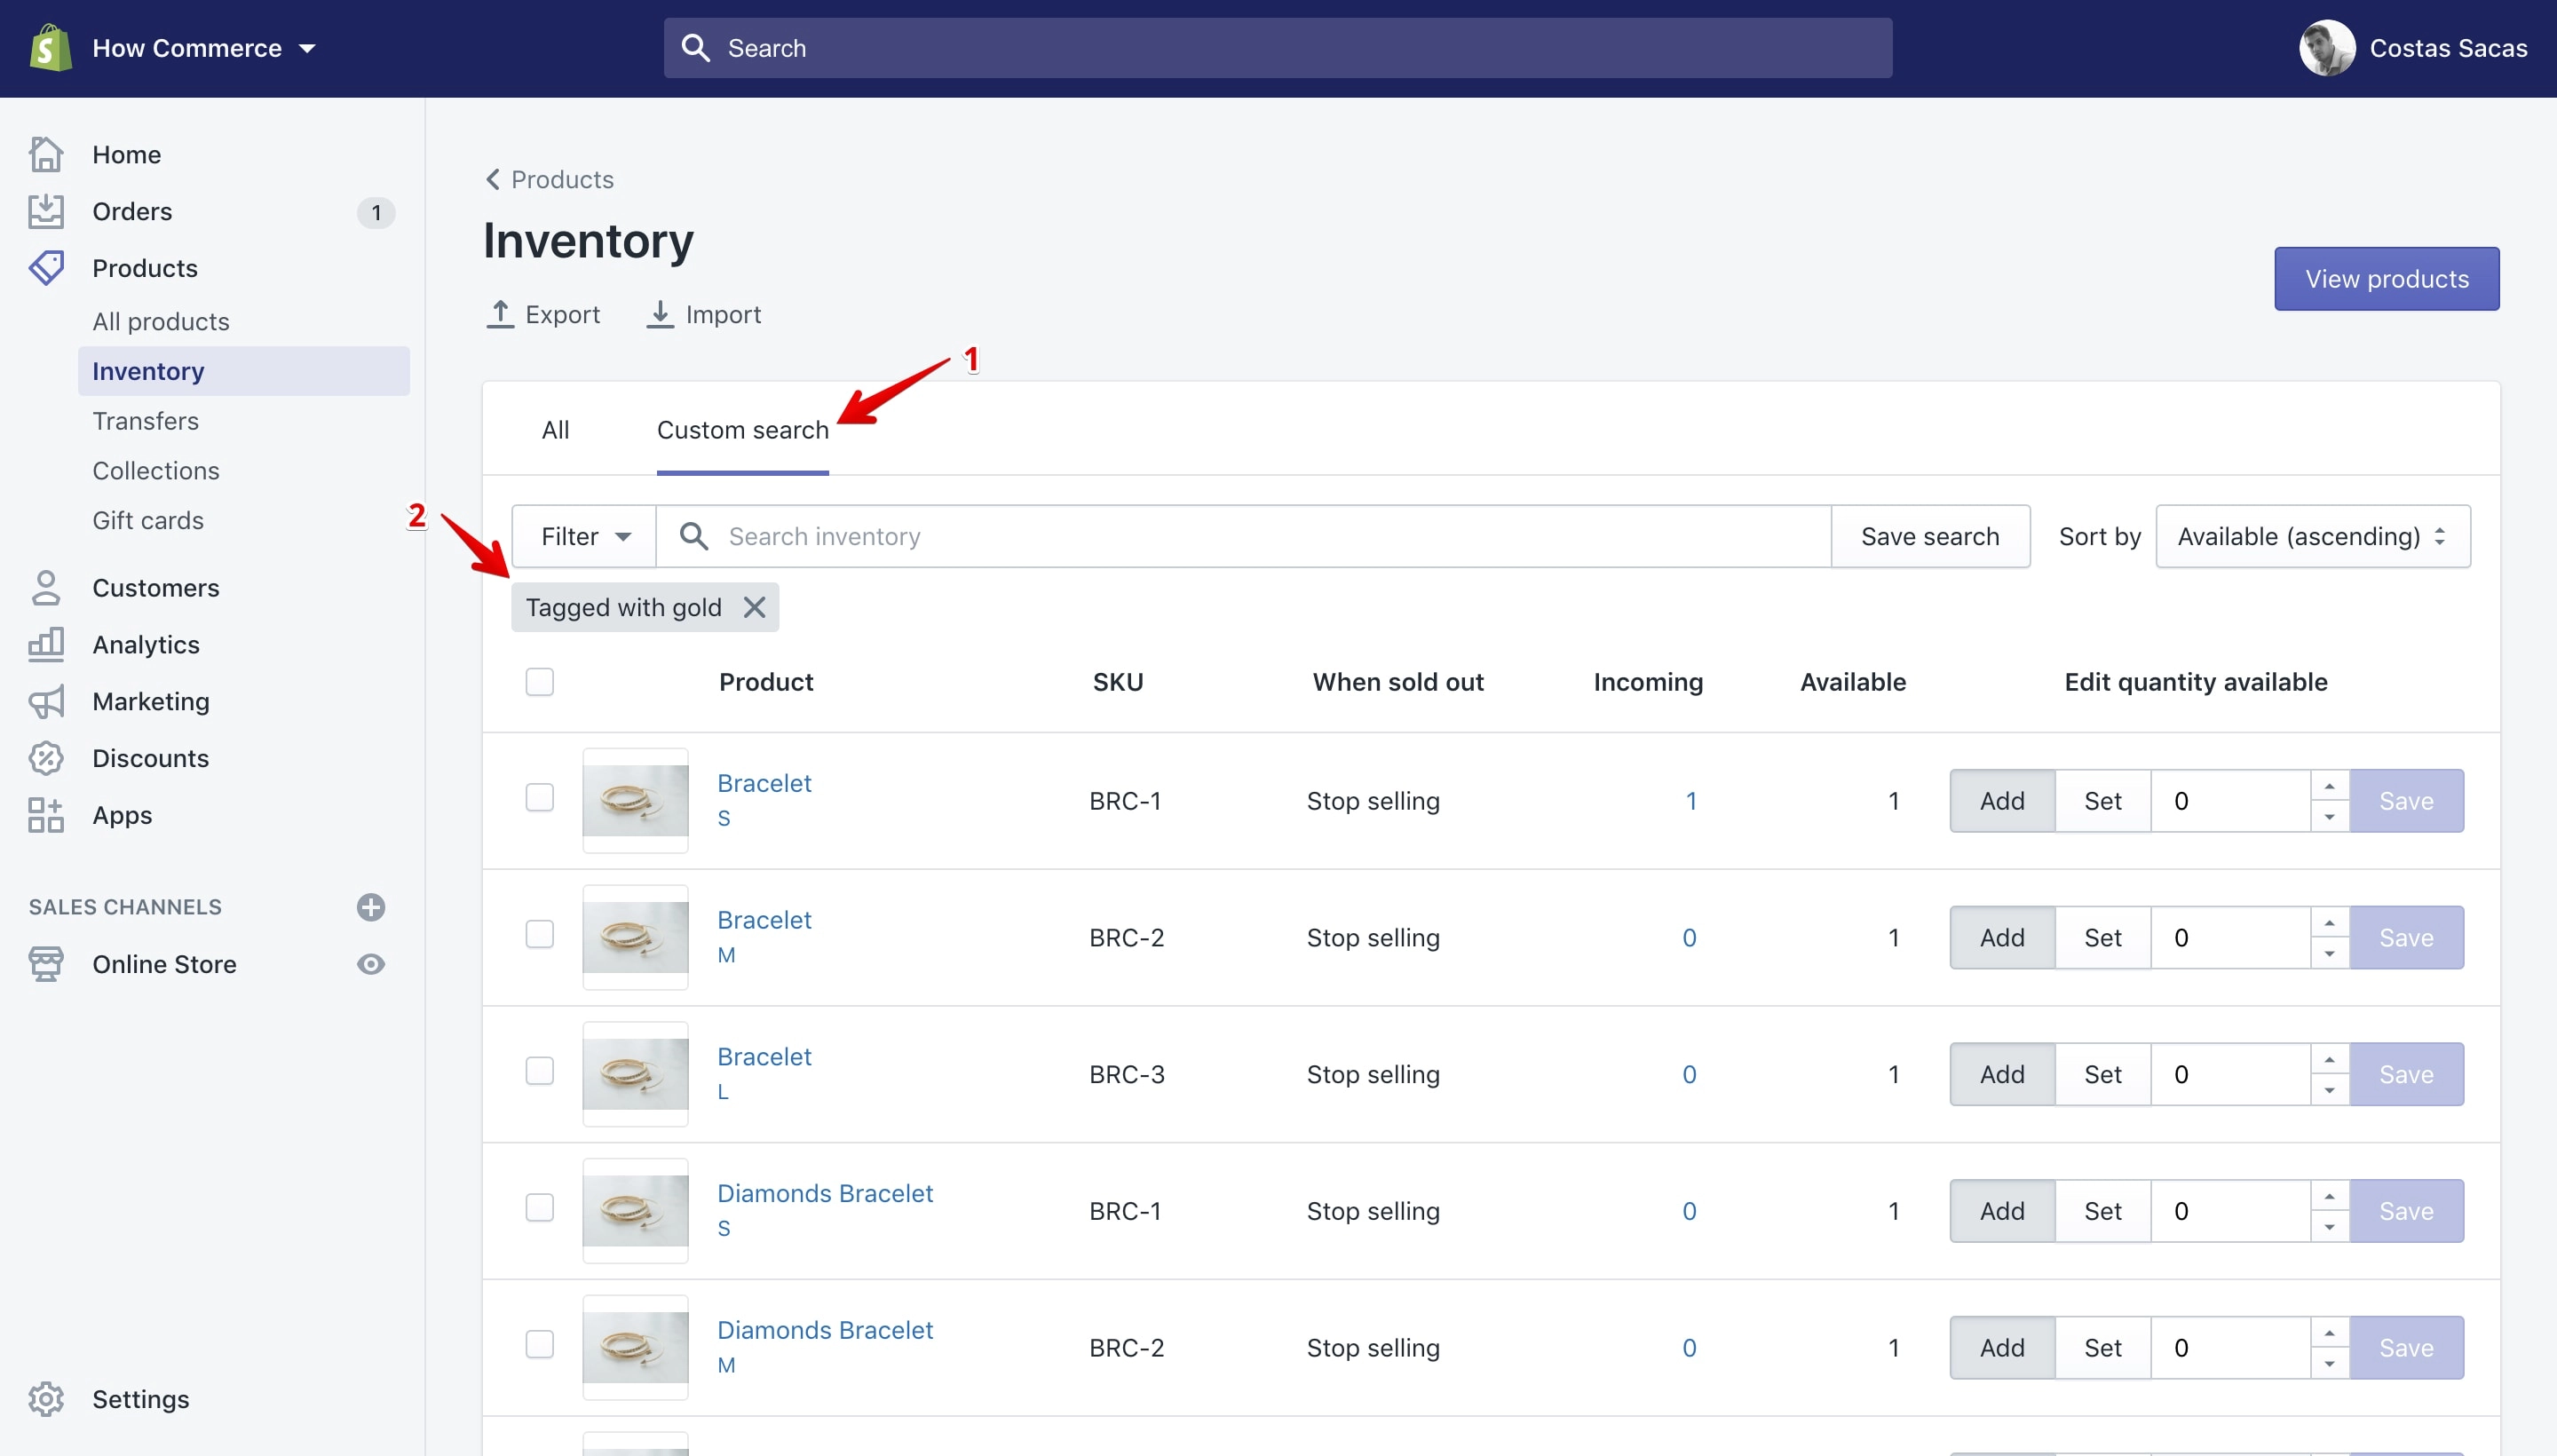Viewport: 2557px width, 1456px height.
Task: Open All products in sidebar
Action: (161, 321)
